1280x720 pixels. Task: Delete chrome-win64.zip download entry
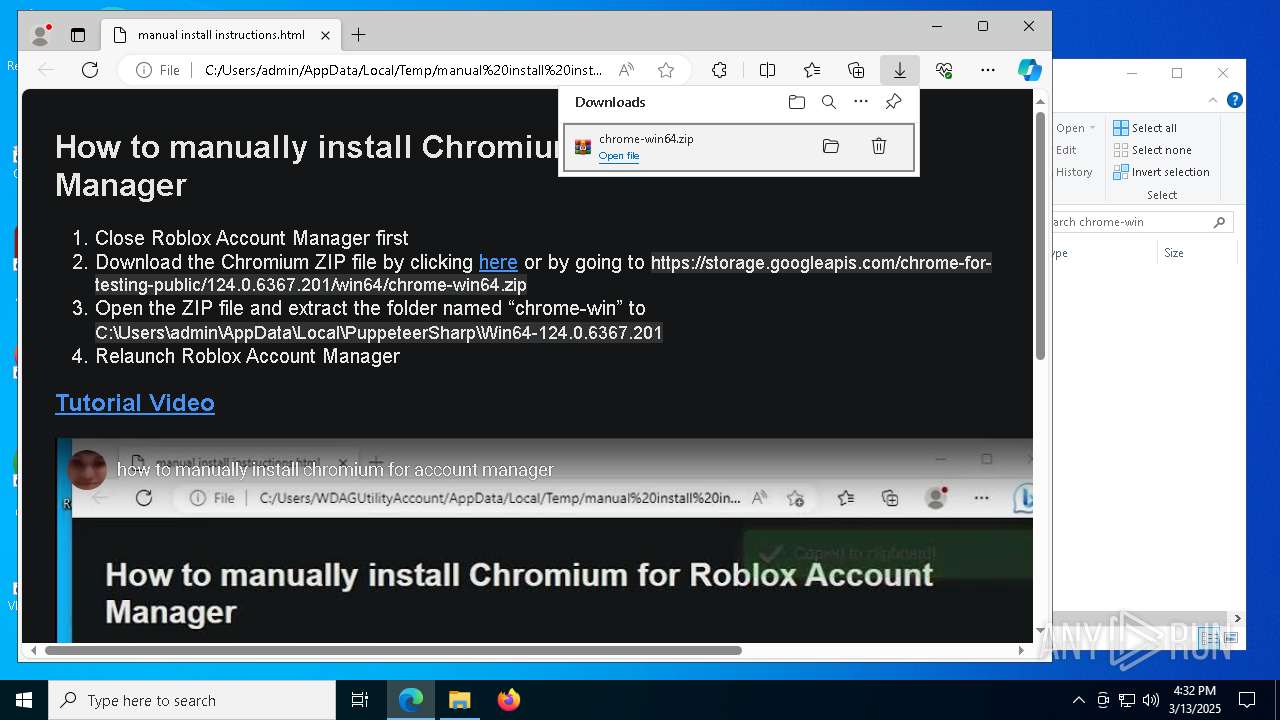tap(879, 147)
